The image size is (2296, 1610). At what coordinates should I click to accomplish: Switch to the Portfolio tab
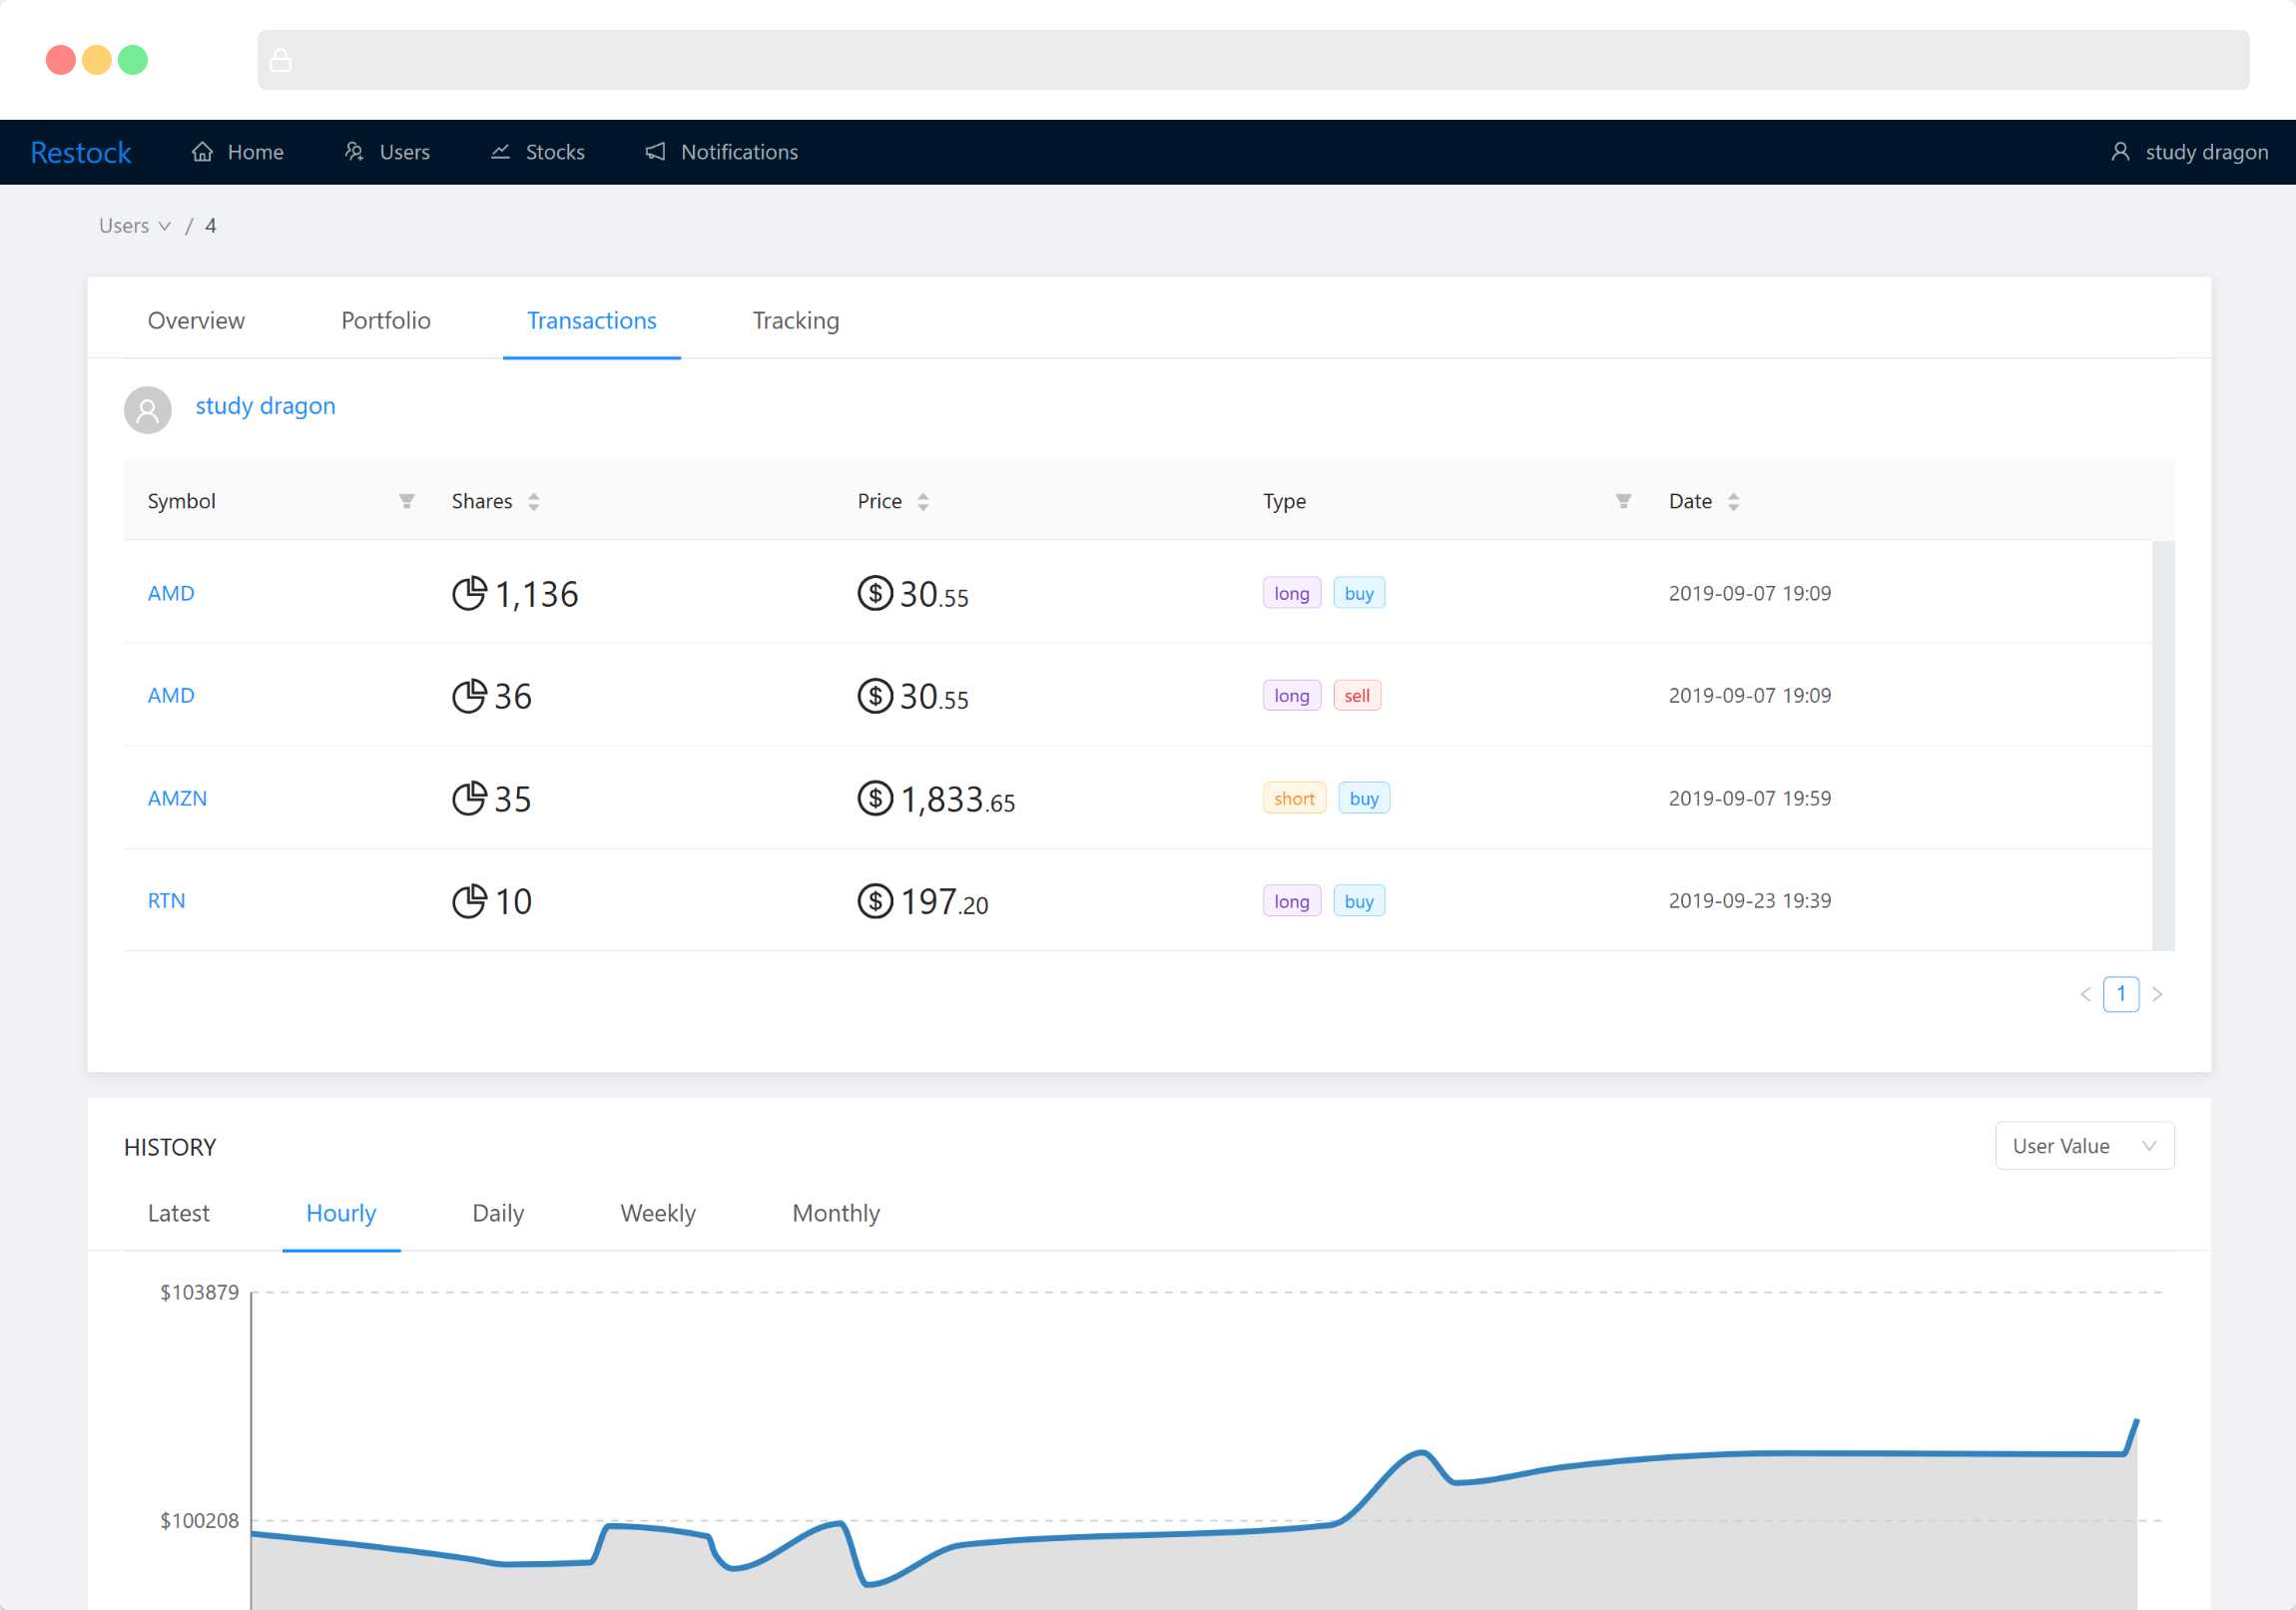tap(386, 320)
